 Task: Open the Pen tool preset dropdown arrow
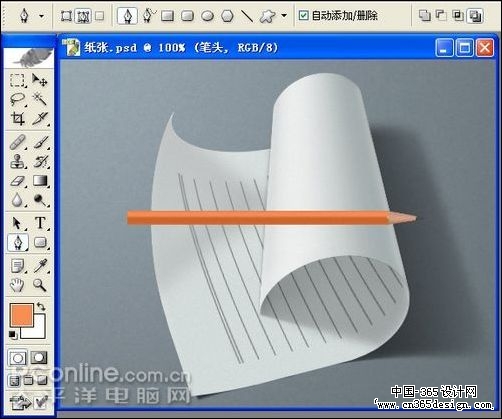pyautogui.click(x=42, y=16)
